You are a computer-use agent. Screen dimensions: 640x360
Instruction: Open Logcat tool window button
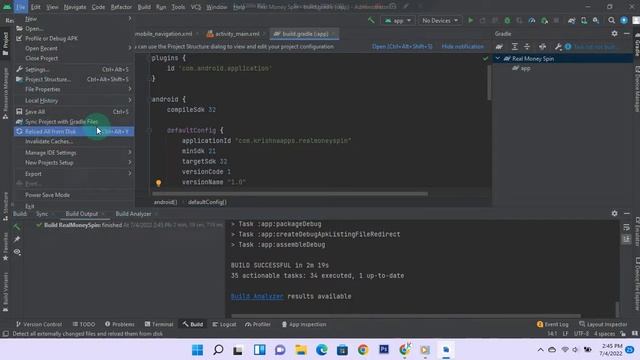tap(224, 324)
